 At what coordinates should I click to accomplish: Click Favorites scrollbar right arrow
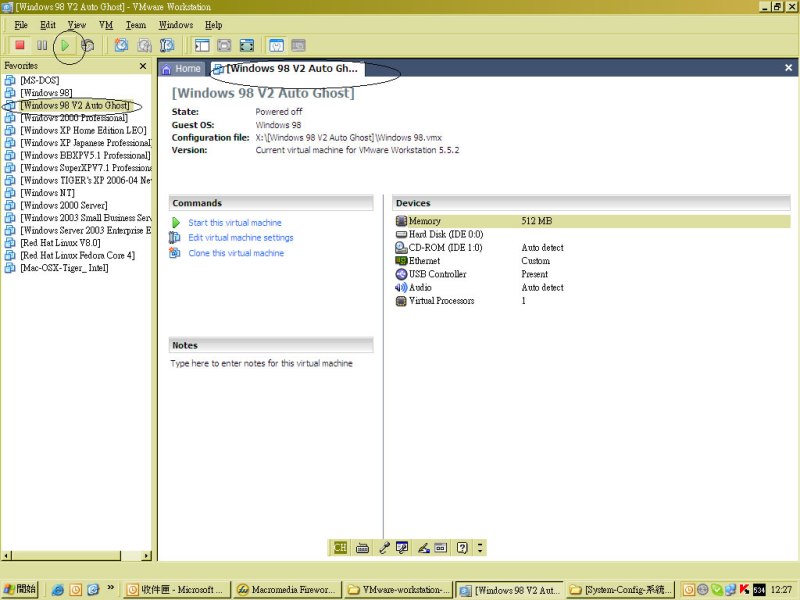pyautogui.click(x=147, y=556)
